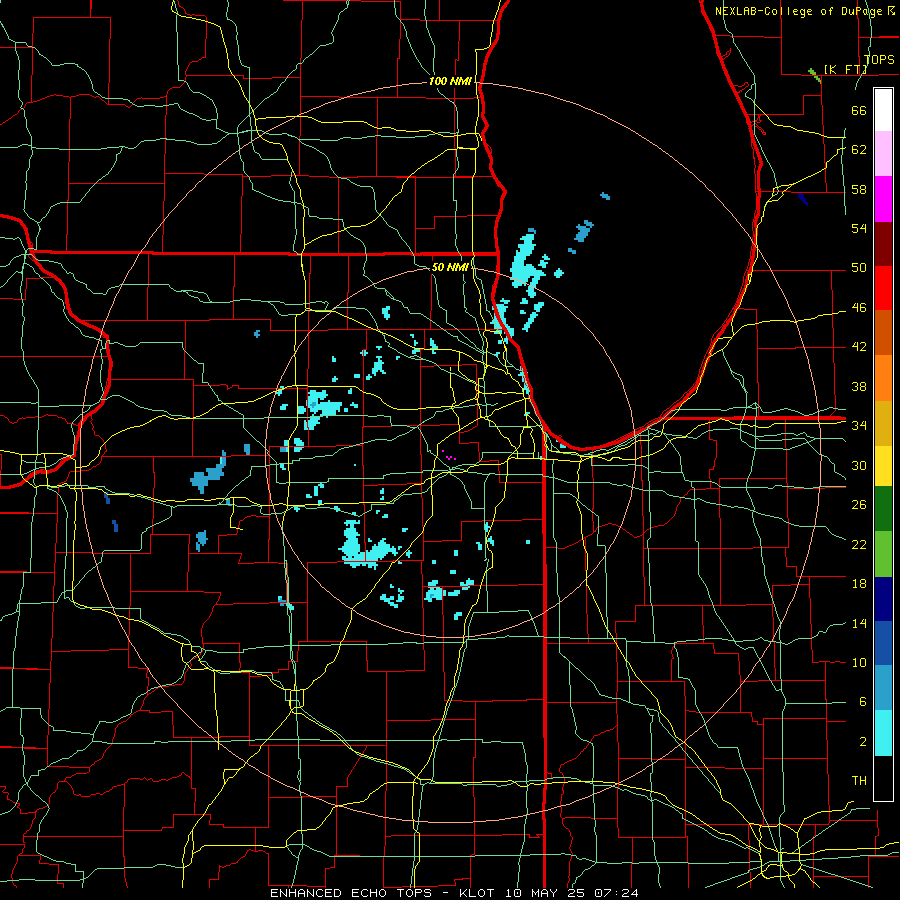
Task: Click the "10 MAY 25 07:24" timestamp
Action: tap(572, 893)
